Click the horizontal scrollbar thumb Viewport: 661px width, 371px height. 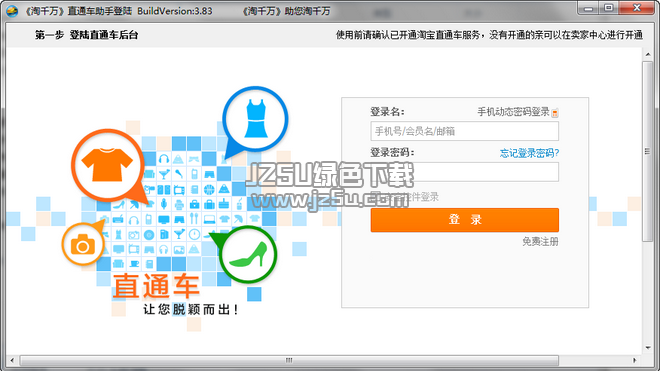coord(289,360)
